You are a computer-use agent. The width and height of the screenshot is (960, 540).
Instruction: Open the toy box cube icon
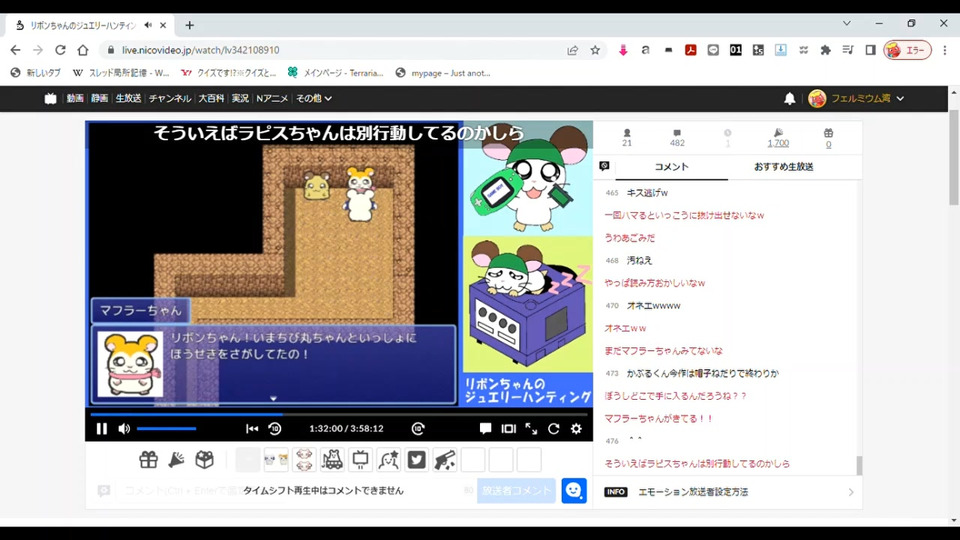204,459
